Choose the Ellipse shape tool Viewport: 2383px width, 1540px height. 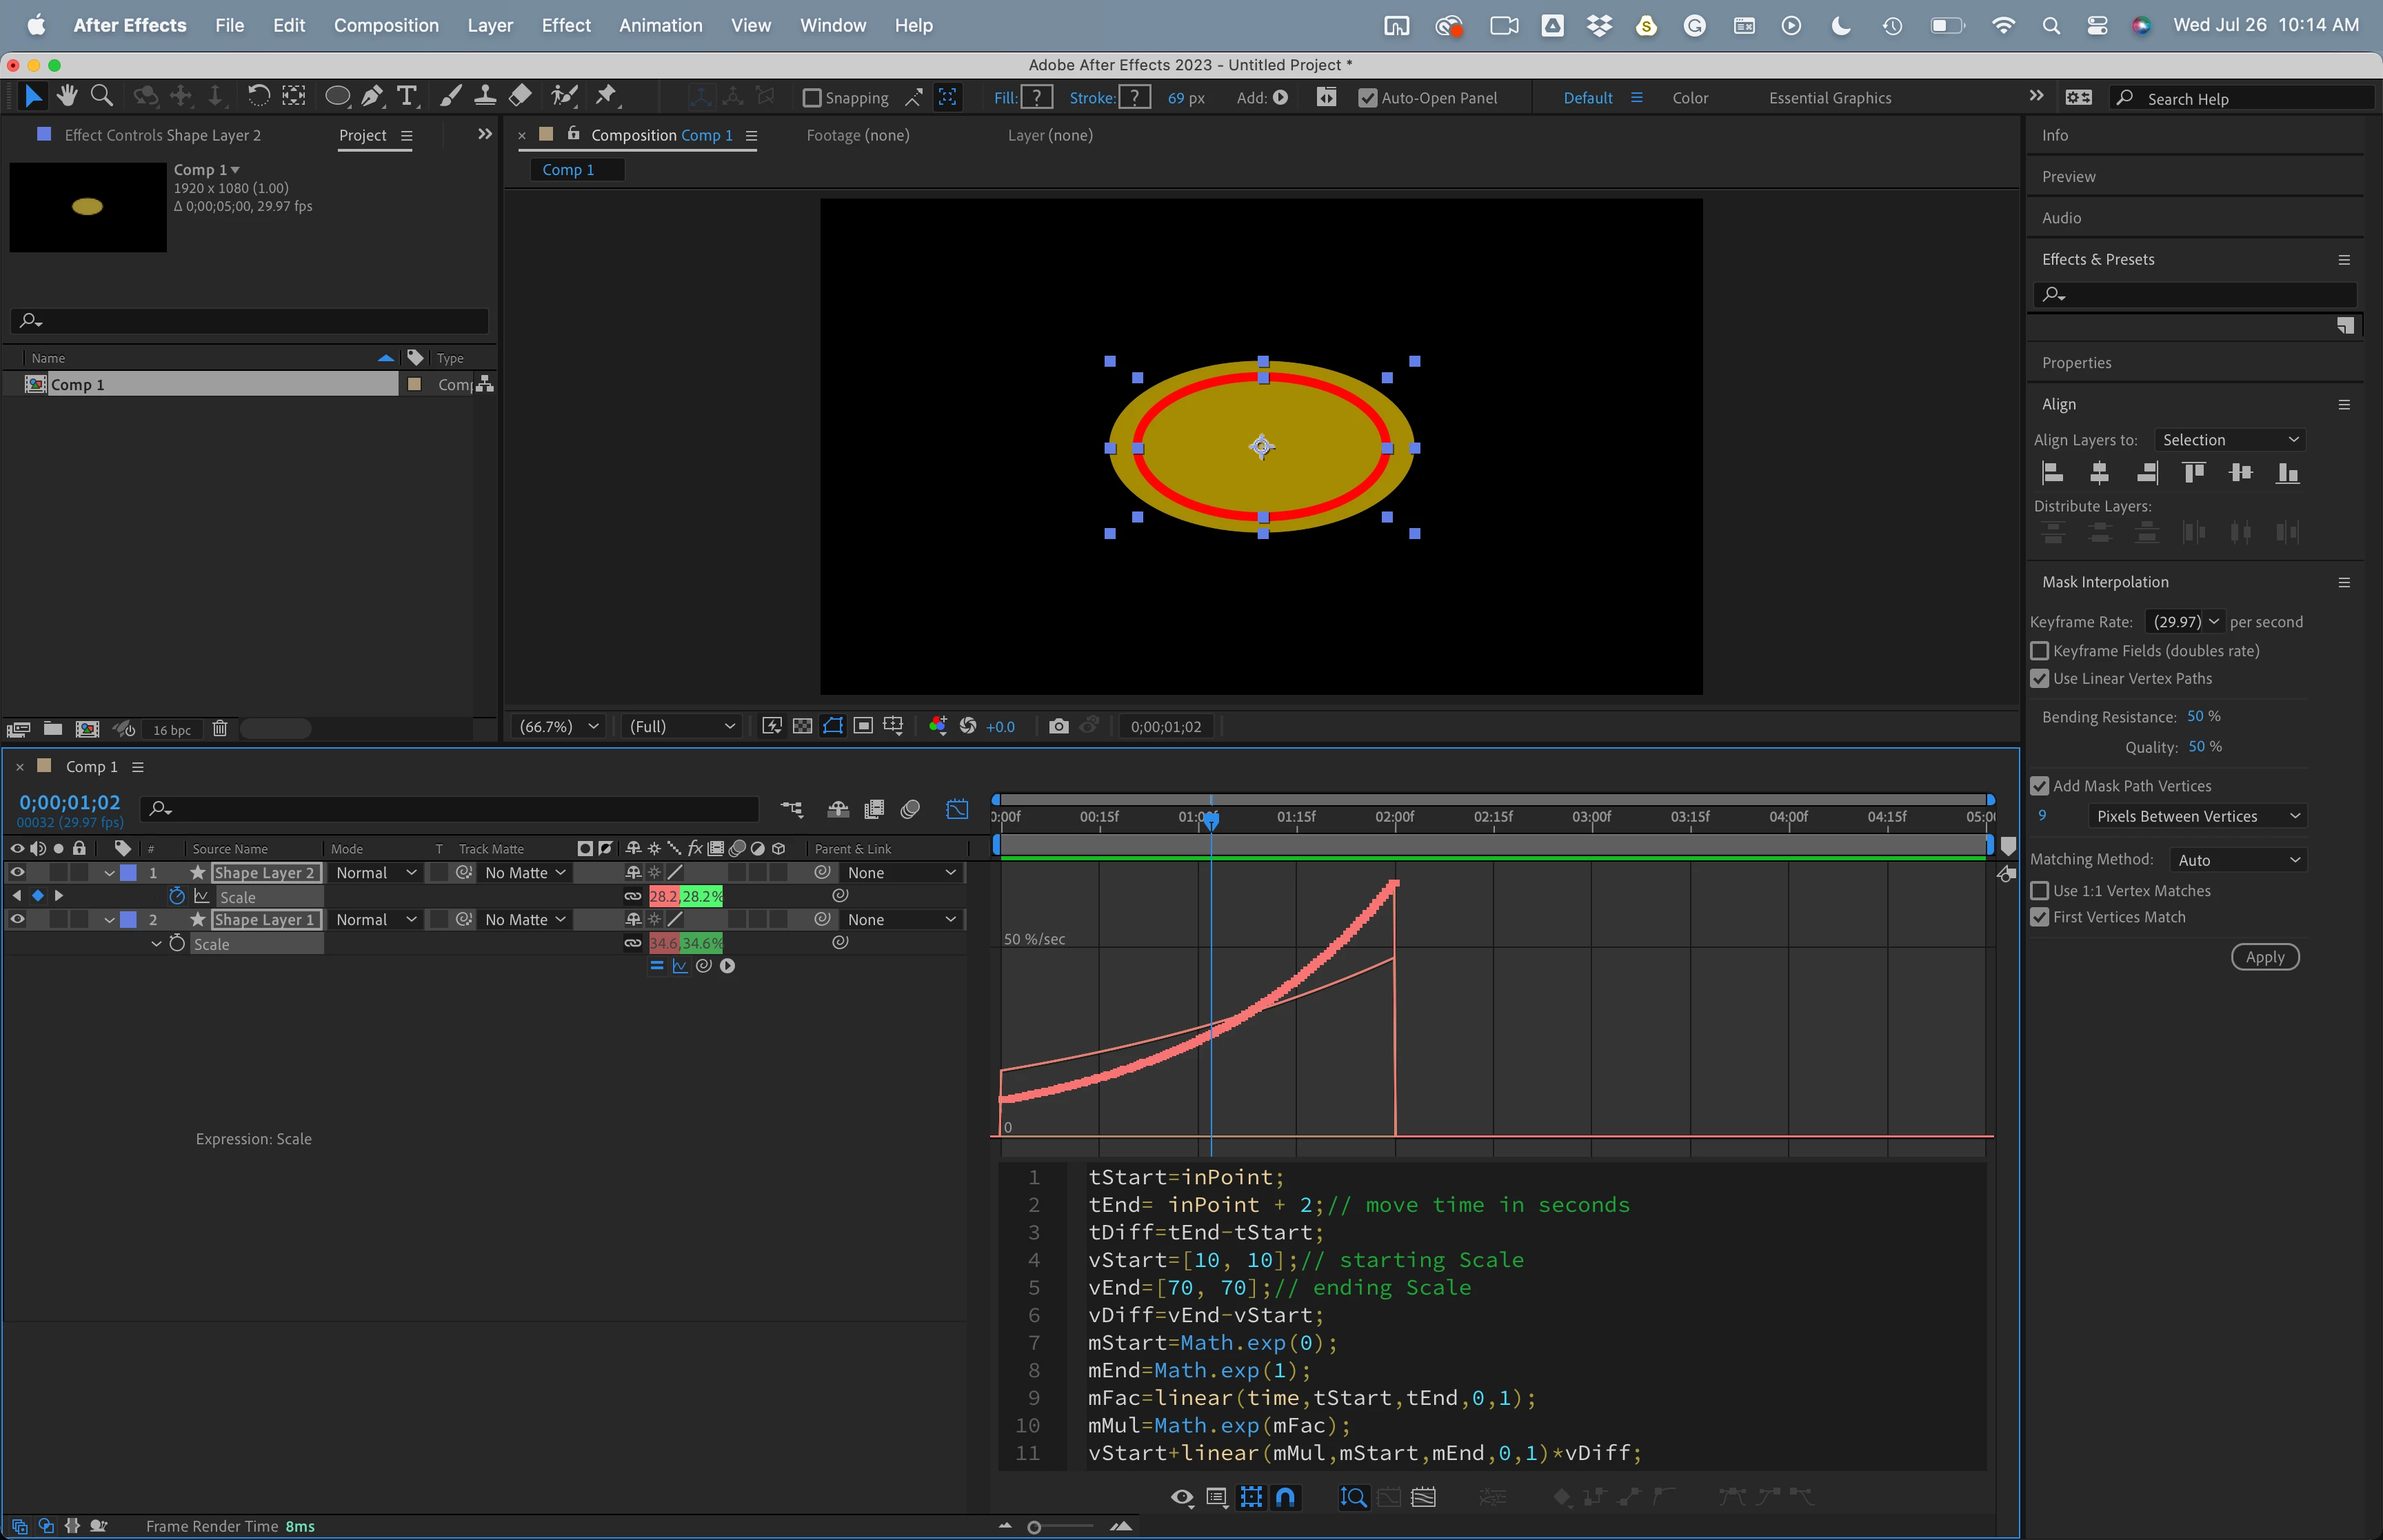click(337, 96)
